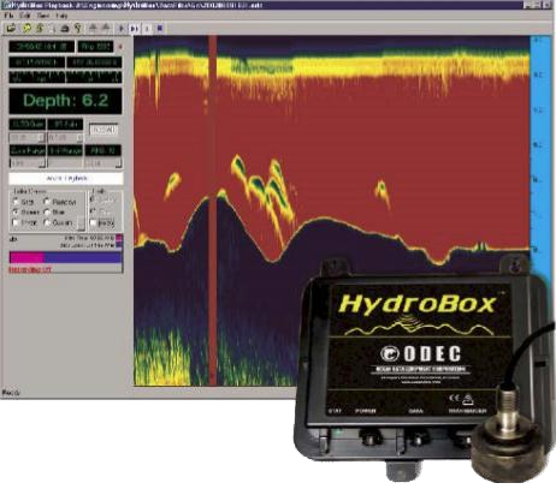Open the File menu
Screen dimensions: 556x489
(9, 16)
